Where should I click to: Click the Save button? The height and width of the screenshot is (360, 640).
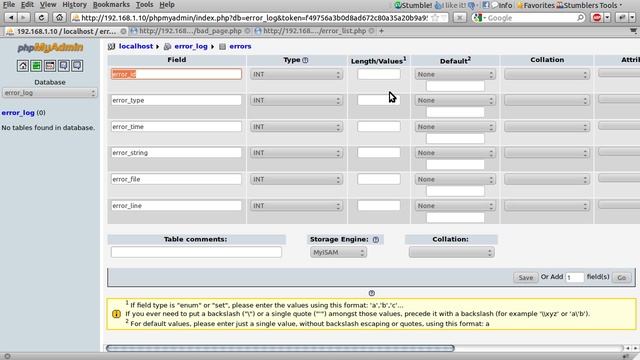(x=525, y=278)
